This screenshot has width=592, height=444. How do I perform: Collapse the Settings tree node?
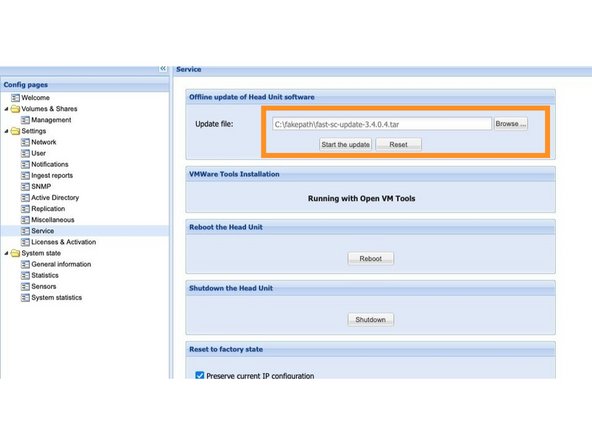pos(6,131)
